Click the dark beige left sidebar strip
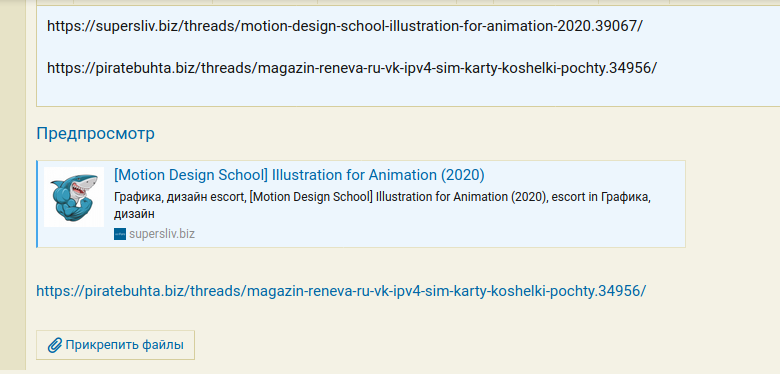 (x=13, y=184)
